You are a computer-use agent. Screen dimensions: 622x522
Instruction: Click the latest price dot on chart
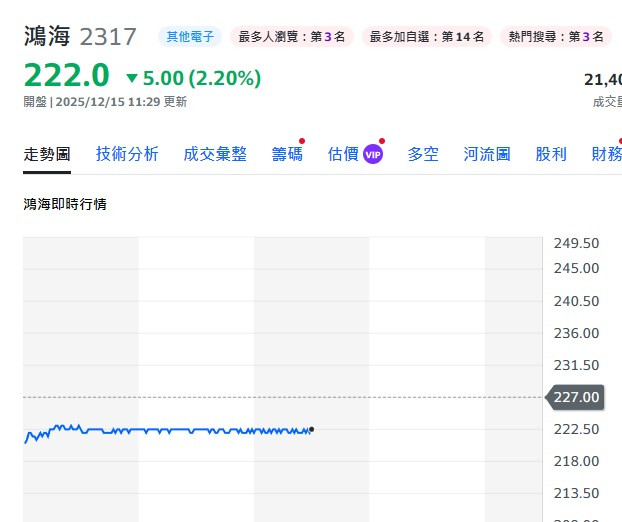click(x=311, y=429)
